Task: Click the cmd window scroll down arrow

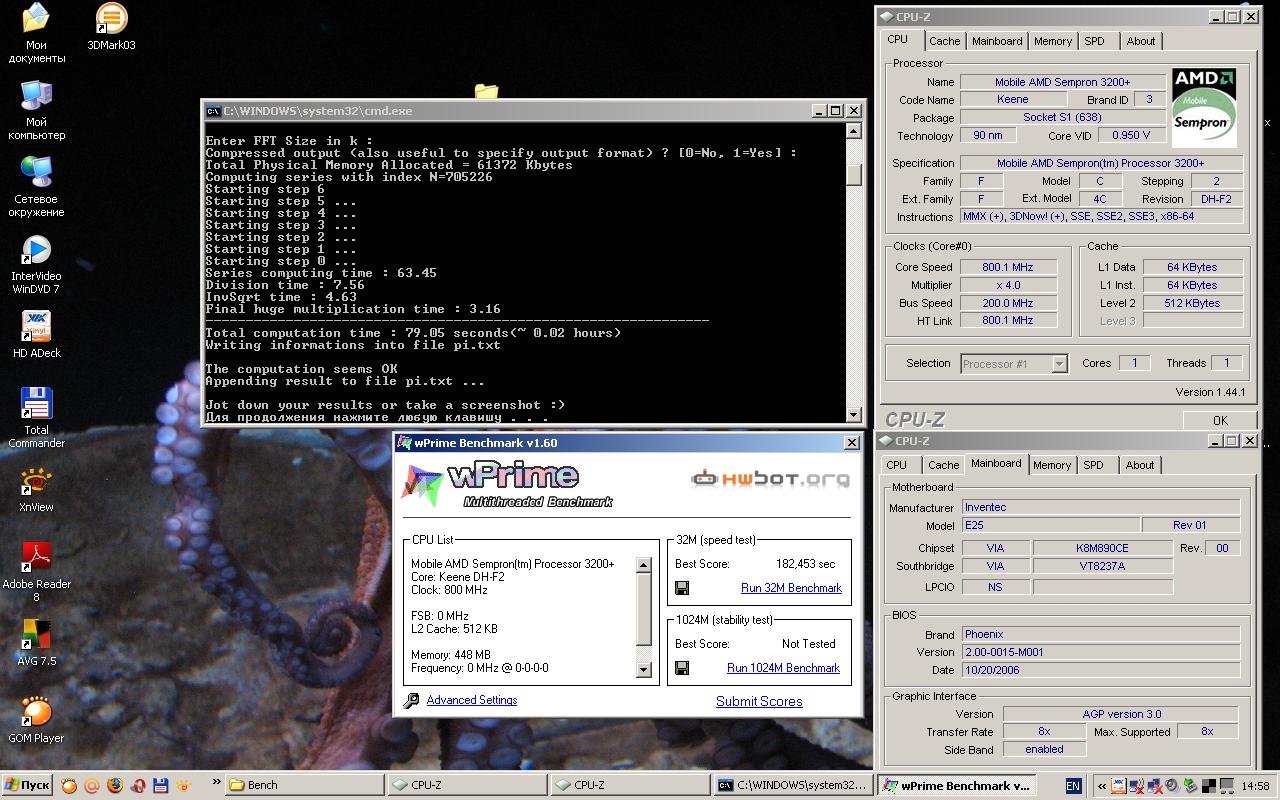Action: [853, 414]
